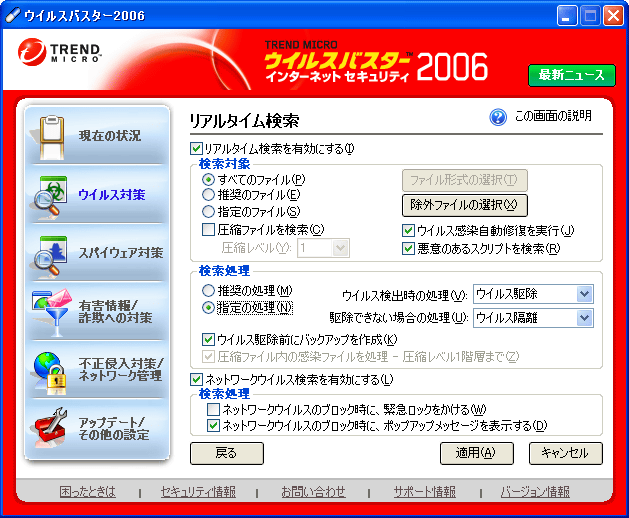This screenshot has width=629, height=518.
Task: Click the envelope funnel icon for 有害情報/詐欺への対策
Action: [52, 312]
